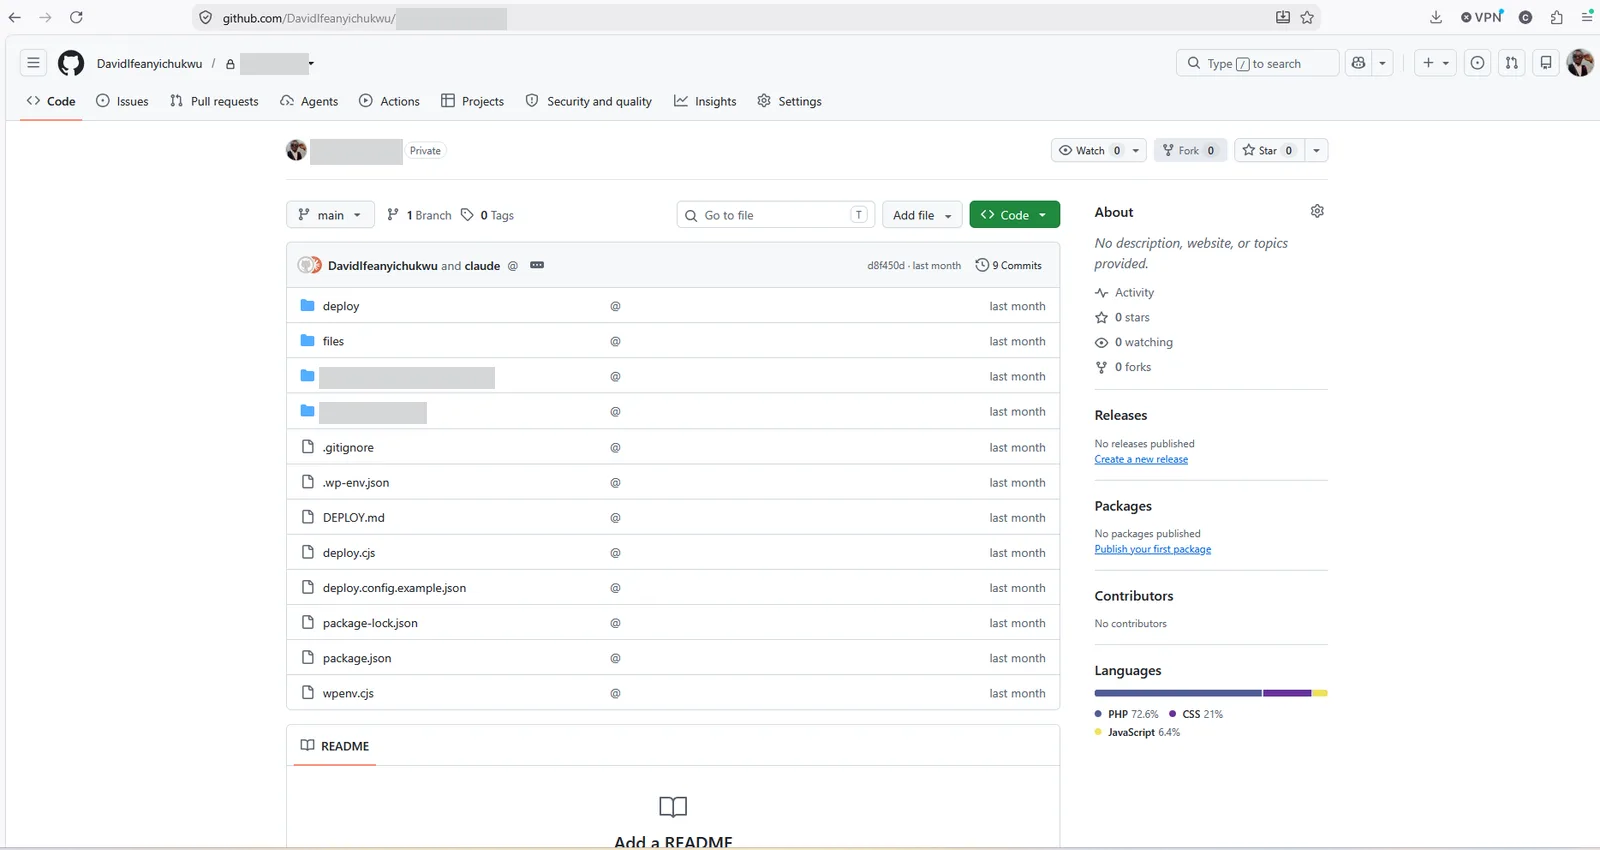The height and width of the screenshot is (850, 1600).
Task: Open the create new plus dropdown
Action: point(1435,63)
